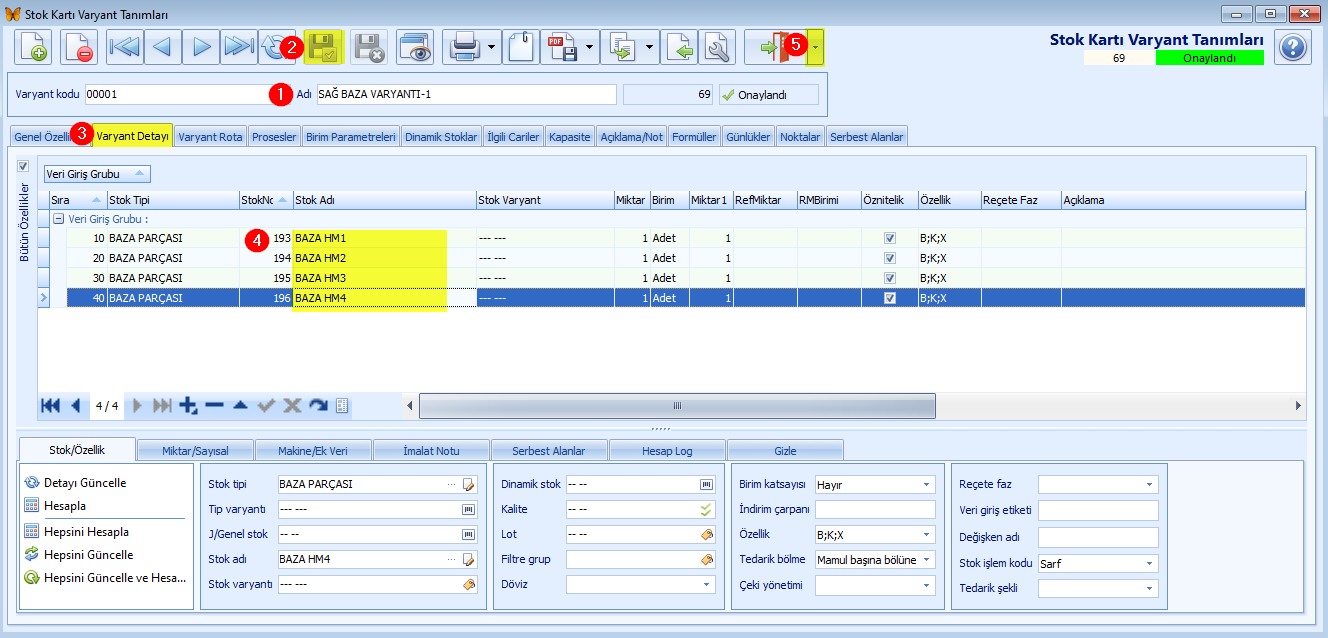The image size is (1328, 638).
Task: Click the Gizle tab button
Action: tap(785, 451)
